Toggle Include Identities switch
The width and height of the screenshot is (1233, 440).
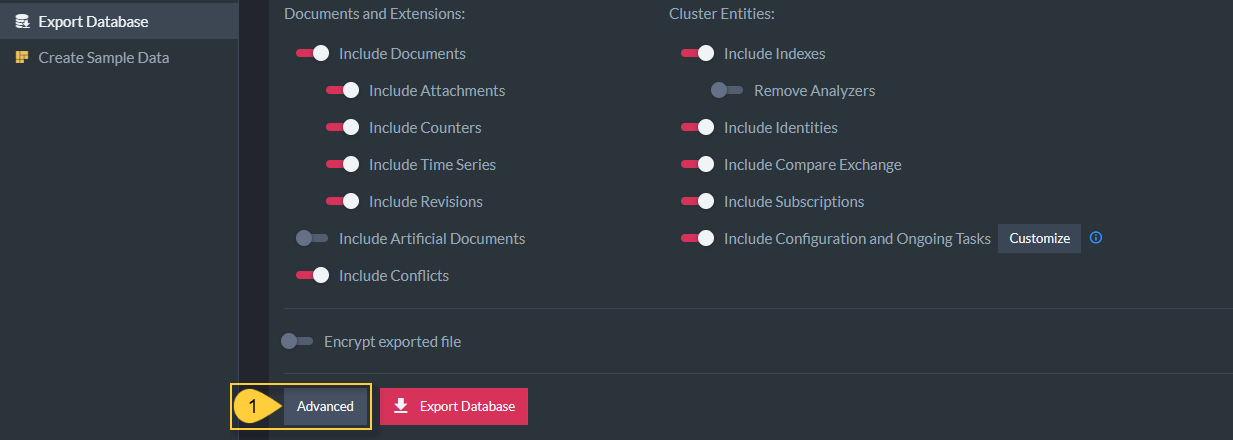pos(697,128)
